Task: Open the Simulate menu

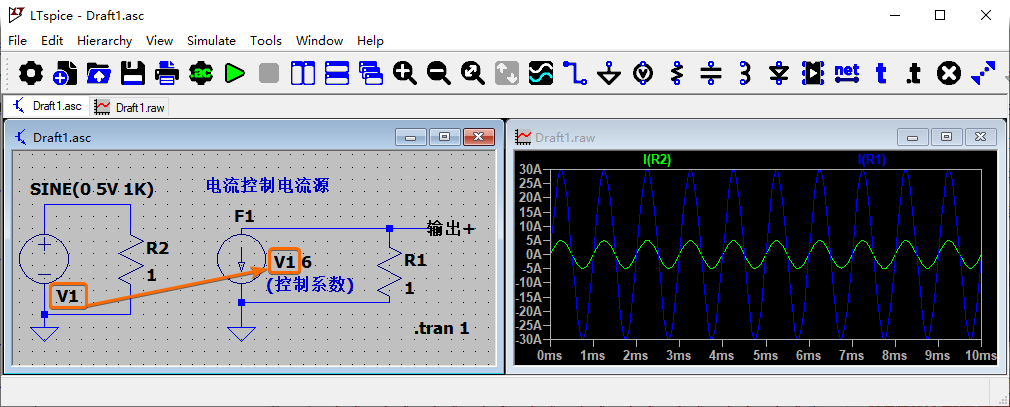Action: 211,41
